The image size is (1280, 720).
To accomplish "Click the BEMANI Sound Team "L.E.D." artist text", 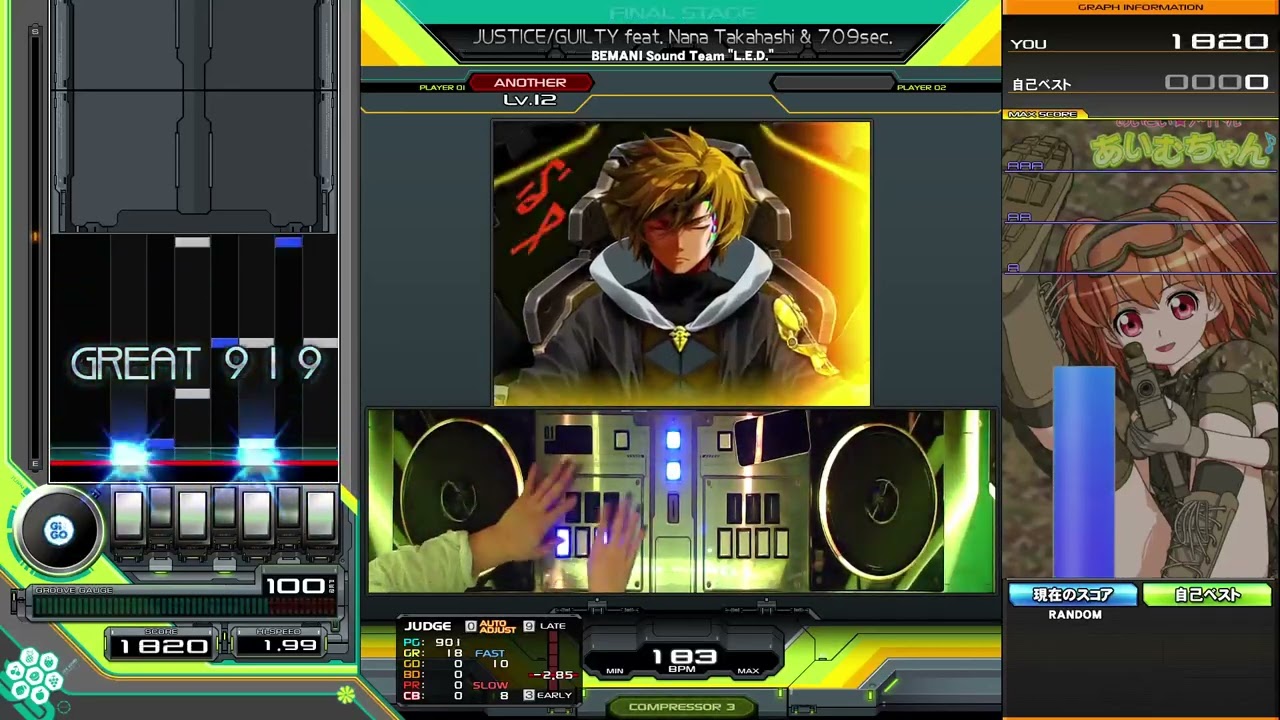I will click(682, 56).
